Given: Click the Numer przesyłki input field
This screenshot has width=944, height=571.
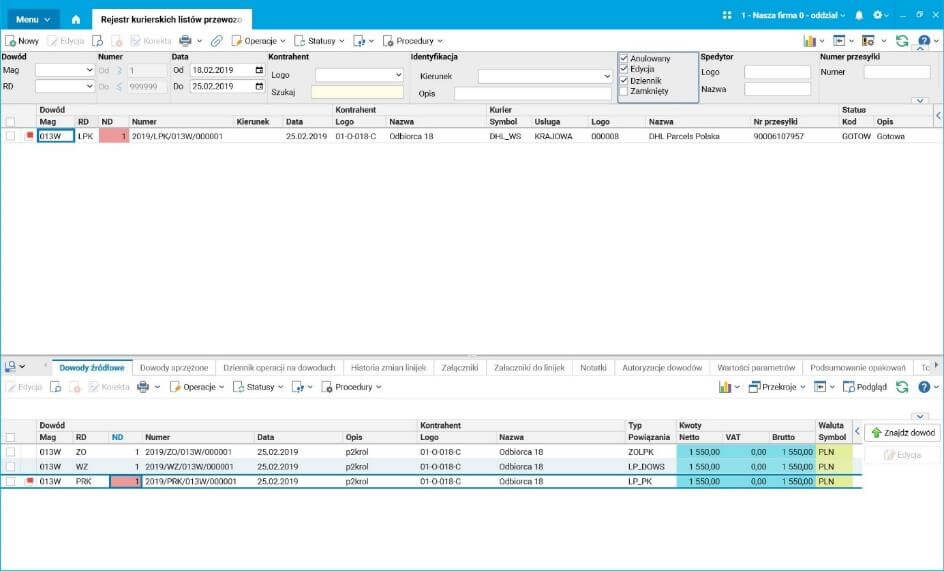Looking at the screenshot, I should coord(897,72).
